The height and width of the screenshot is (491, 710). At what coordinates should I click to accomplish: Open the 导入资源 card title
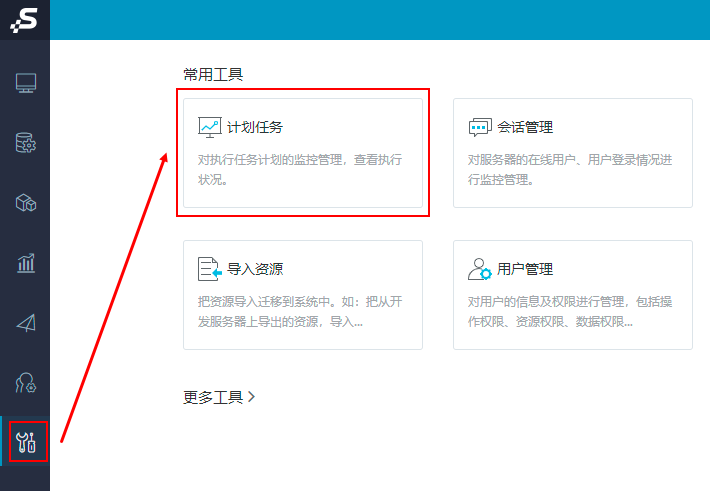[255, 269]
